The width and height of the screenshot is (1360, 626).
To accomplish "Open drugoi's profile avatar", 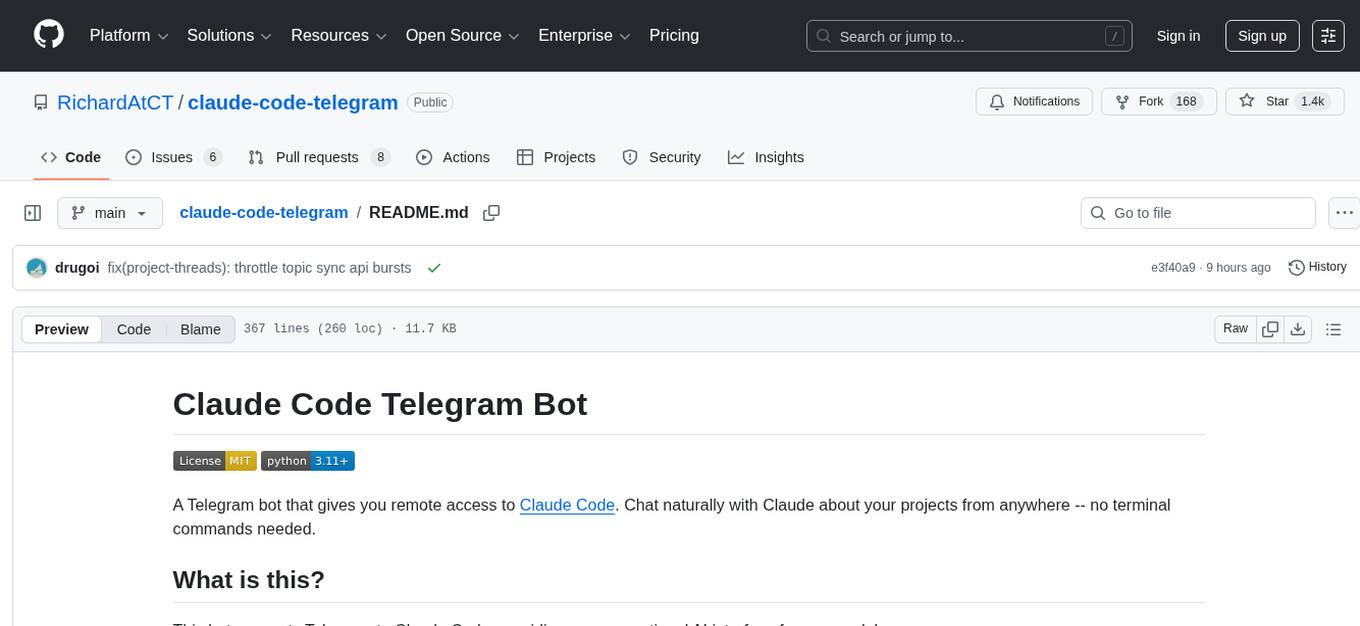I will tap(36, 267).
